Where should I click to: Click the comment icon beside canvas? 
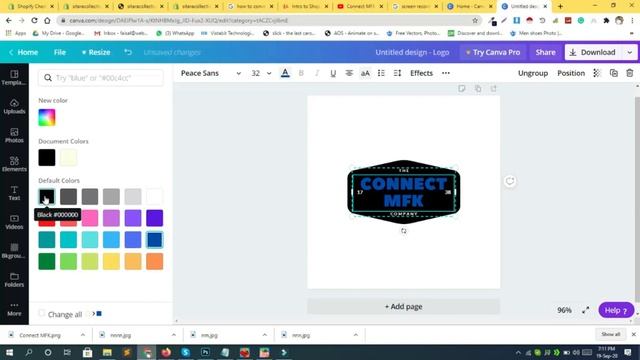tap(510, 181)
